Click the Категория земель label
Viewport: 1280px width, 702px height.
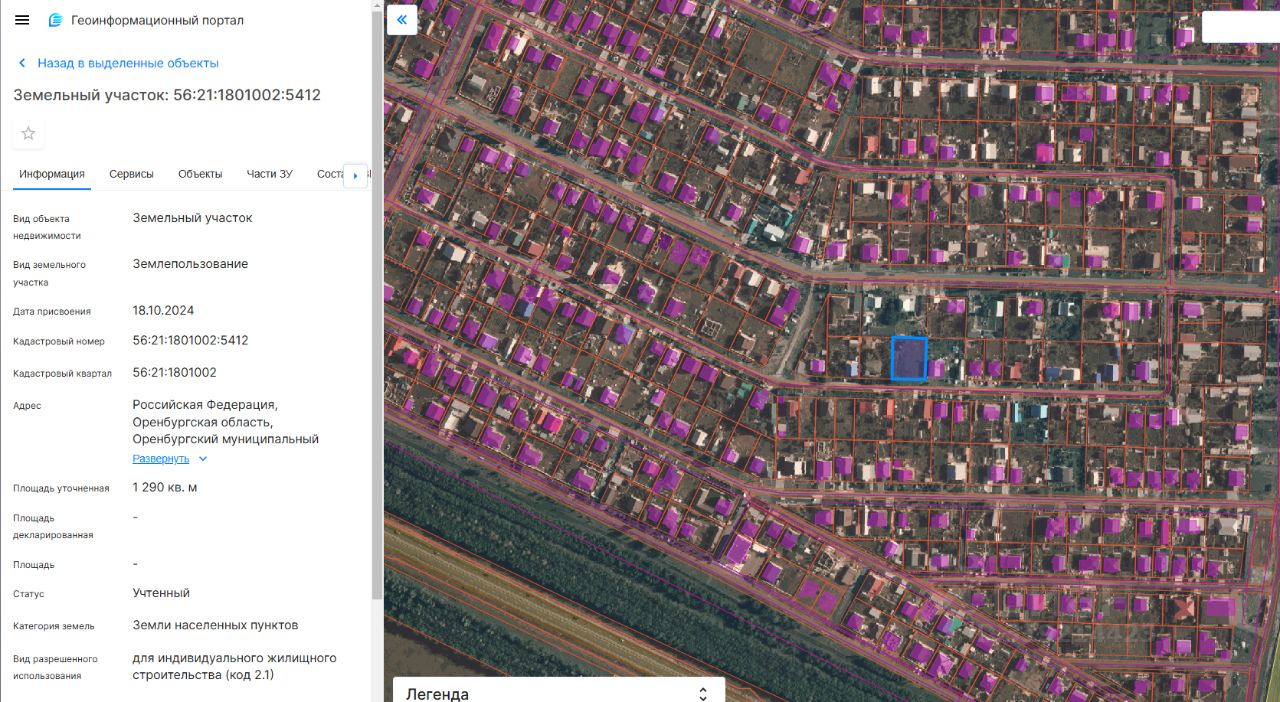tap(54, 626)
